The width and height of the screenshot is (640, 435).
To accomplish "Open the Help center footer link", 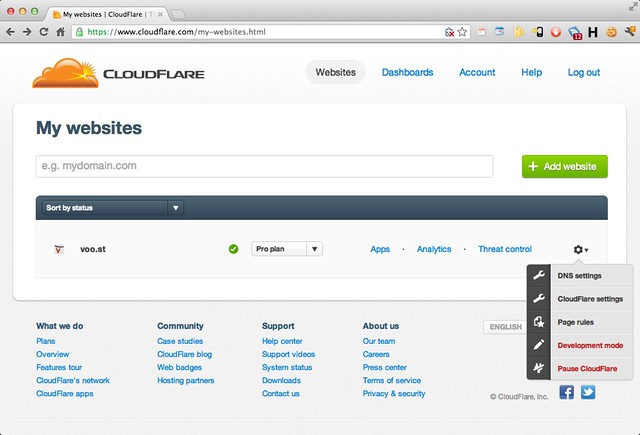I will pyautogui.click(x=282, y=341).
